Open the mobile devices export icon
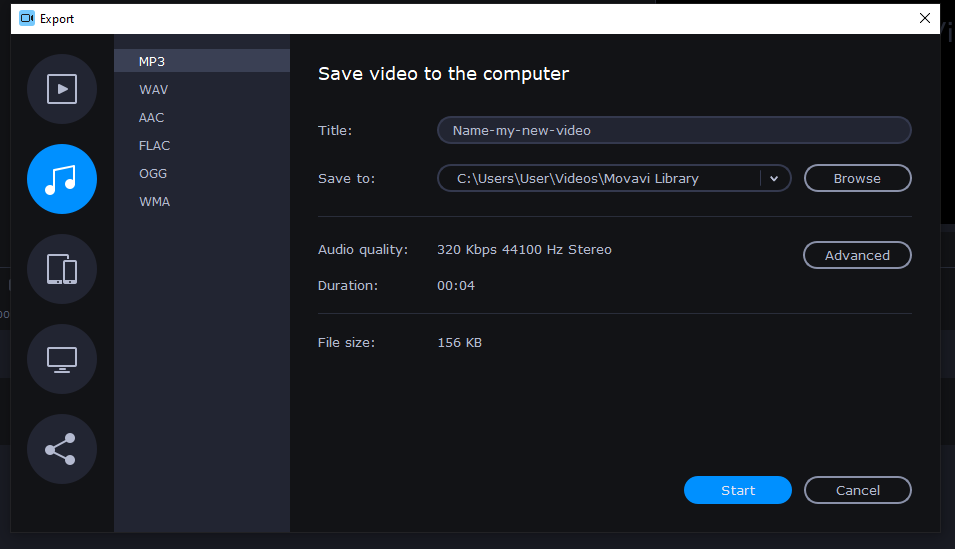Viewport: 955px width, 549px height. point(62,269)
